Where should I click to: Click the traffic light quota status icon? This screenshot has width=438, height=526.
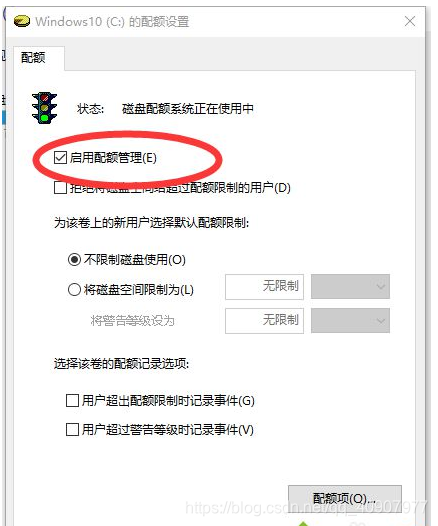coord(44,108)
